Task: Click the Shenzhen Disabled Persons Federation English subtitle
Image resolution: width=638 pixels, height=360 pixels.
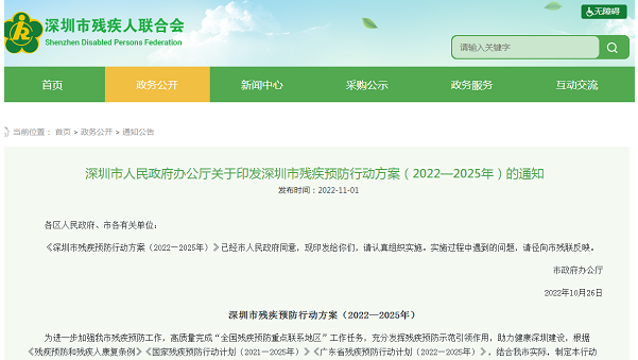Action: pyautogui.click(x=114, y=42)
